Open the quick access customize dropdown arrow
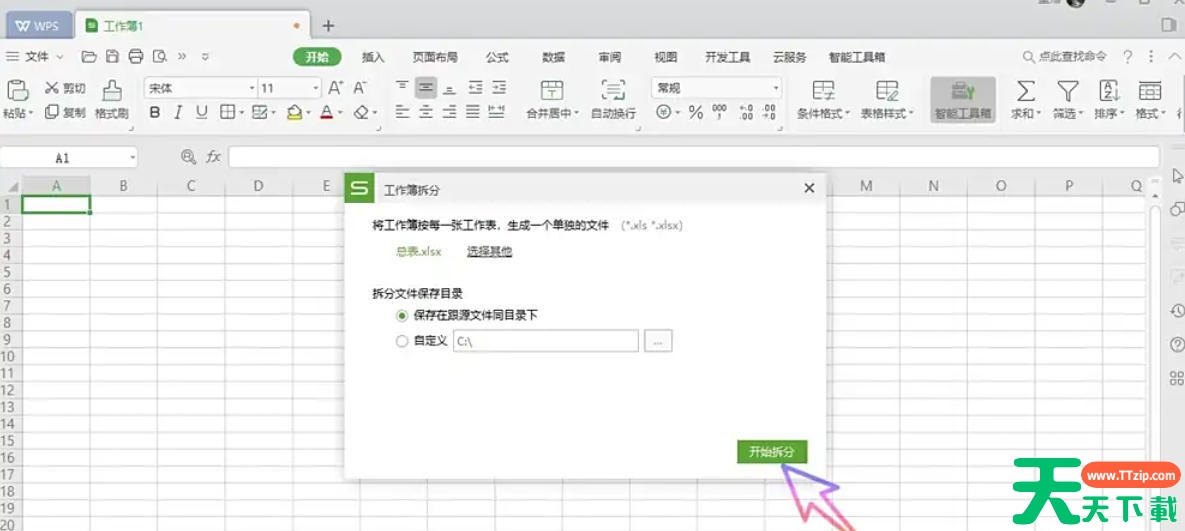This screenshot has width=1185, height=531. 205,57
